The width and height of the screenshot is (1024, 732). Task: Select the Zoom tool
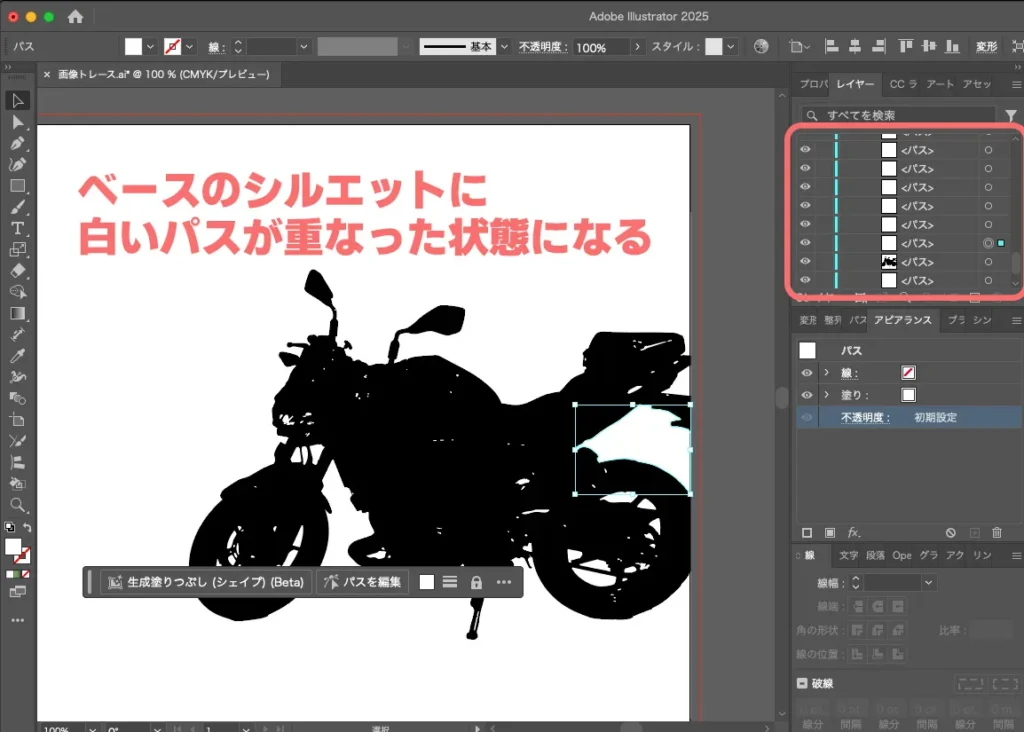point(18,505)
